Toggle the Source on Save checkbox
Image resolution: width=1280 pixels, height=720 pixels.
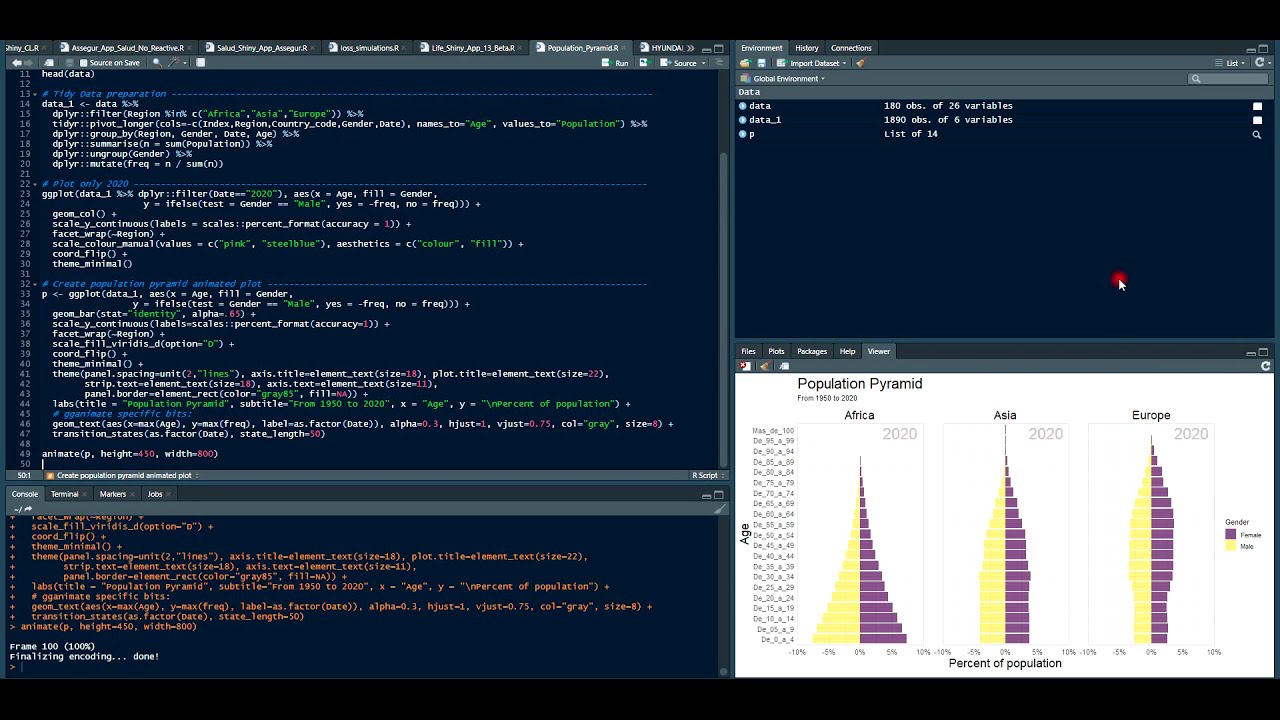point(83,63)
